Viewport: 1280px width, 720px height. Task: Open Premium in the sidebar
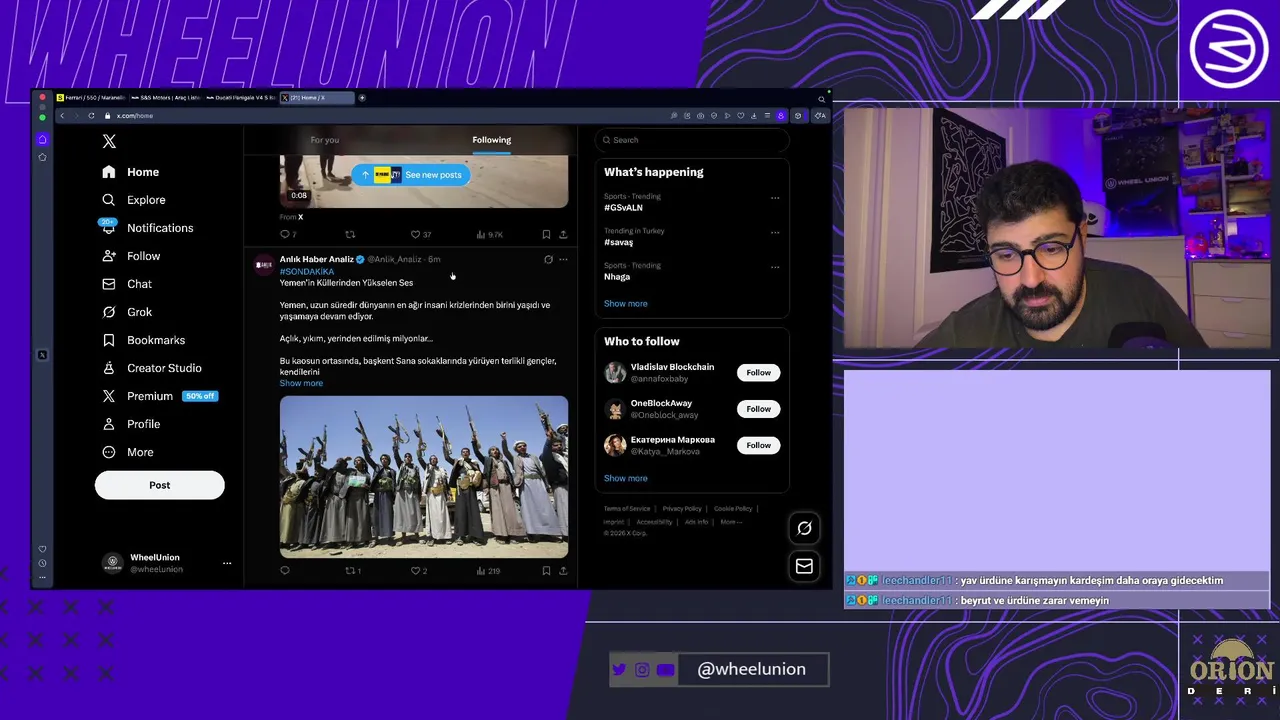159,396
